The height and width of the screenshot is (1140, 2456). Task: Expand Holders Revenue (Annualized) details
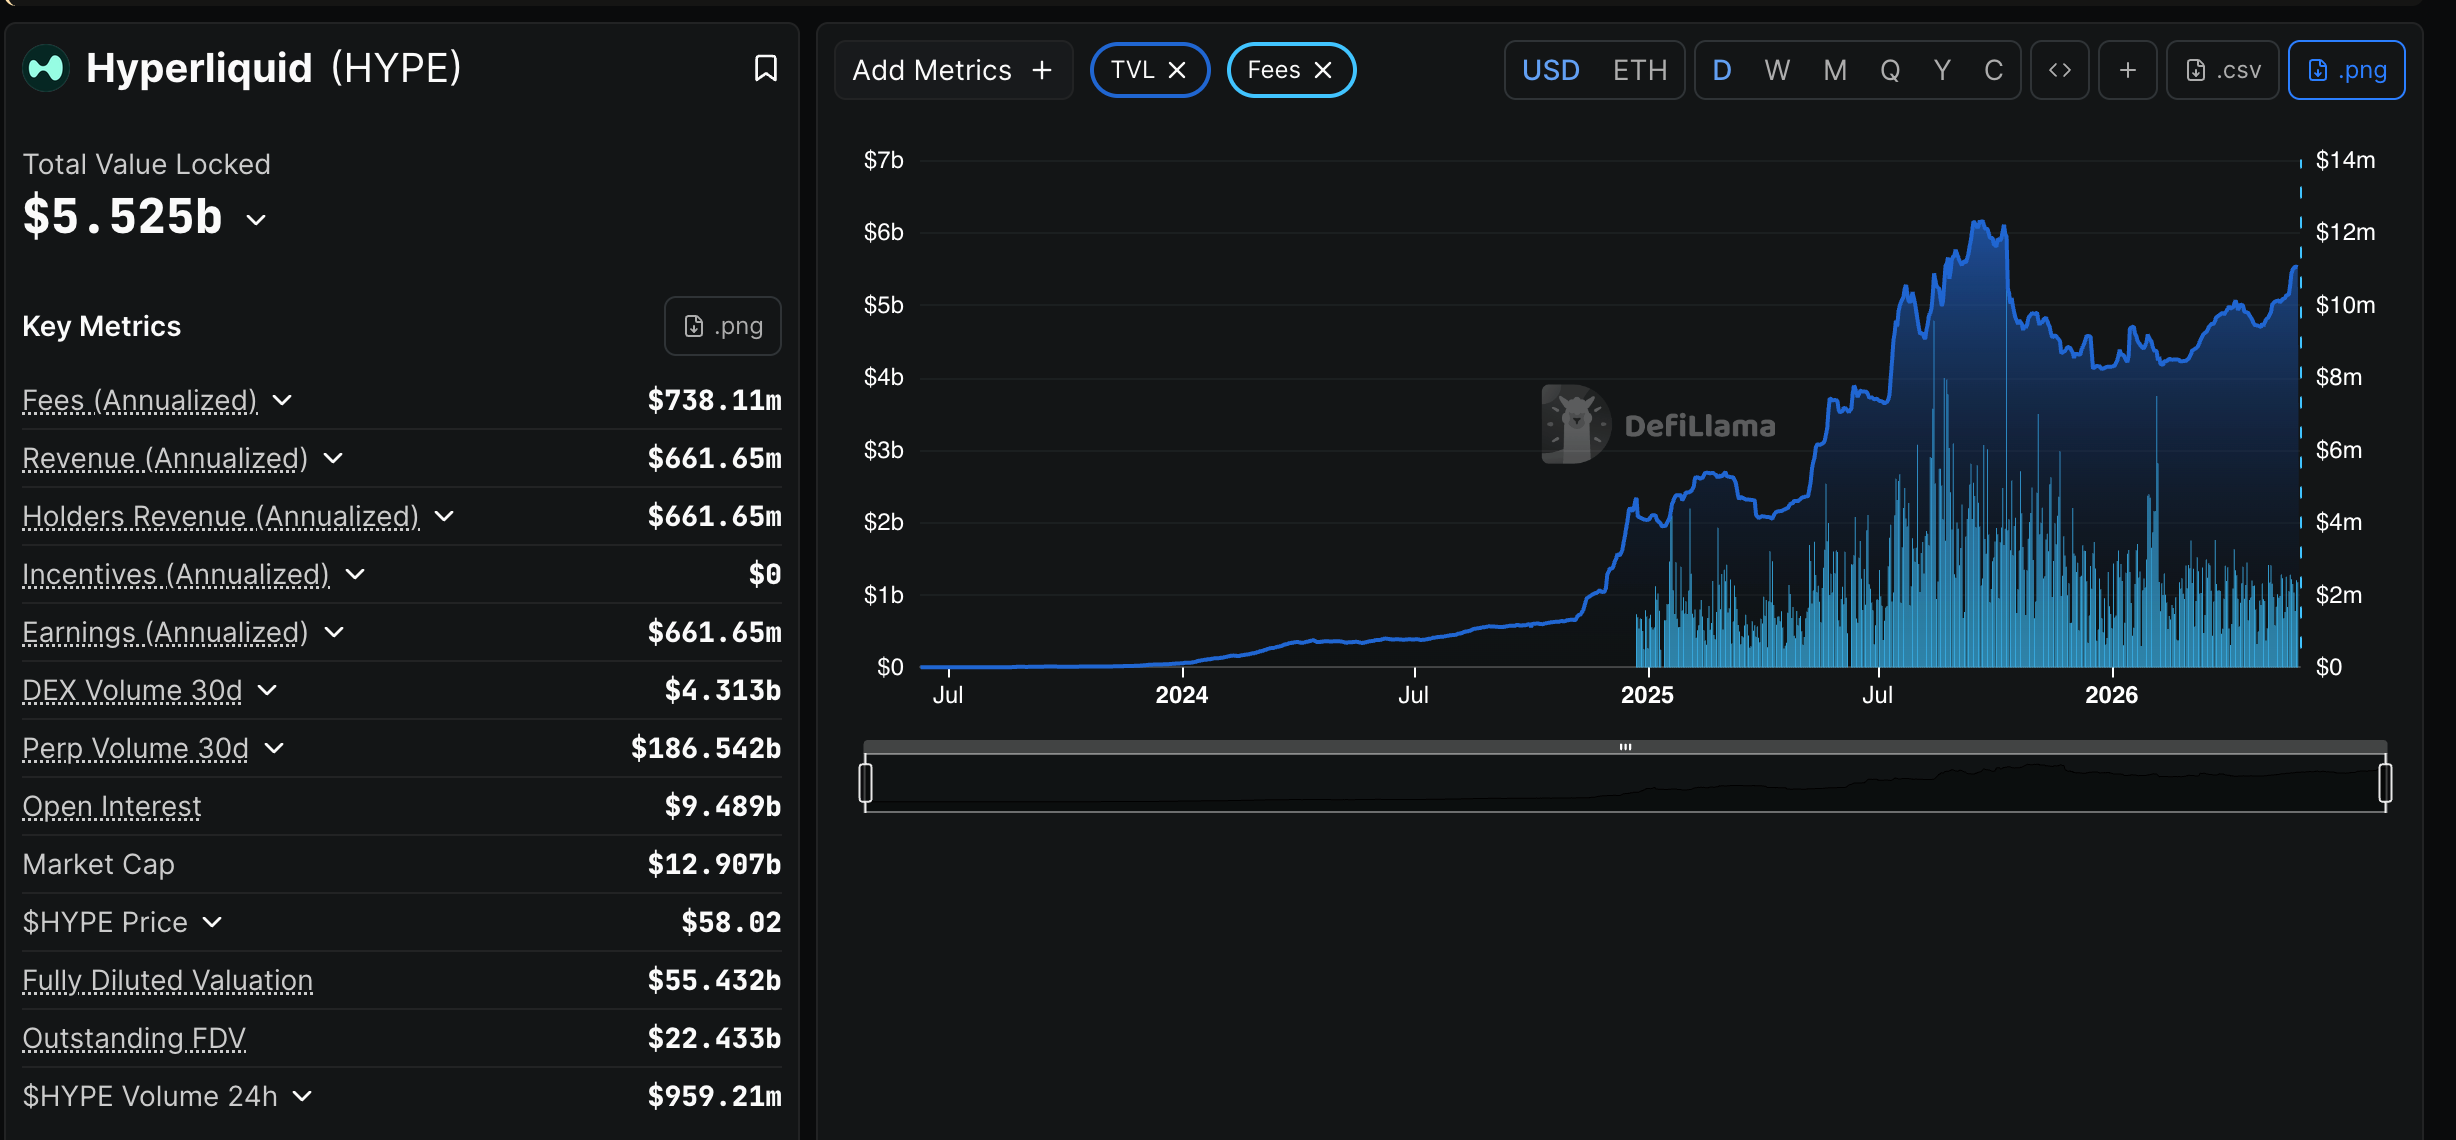click(444, 516)
